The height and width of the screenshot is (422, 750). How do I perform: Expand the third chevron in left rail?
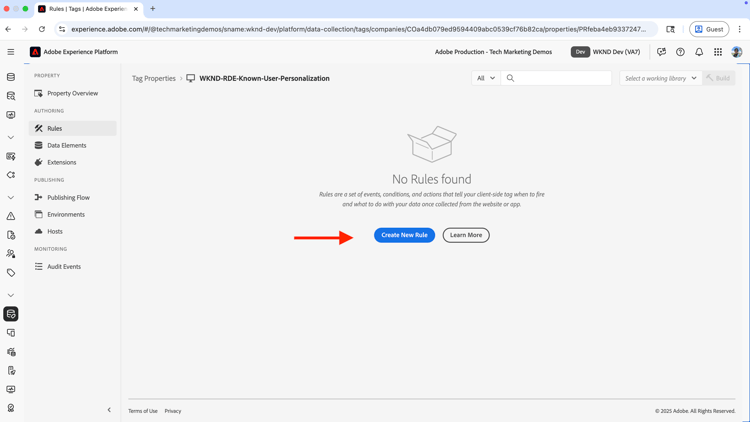coord(11,295)
